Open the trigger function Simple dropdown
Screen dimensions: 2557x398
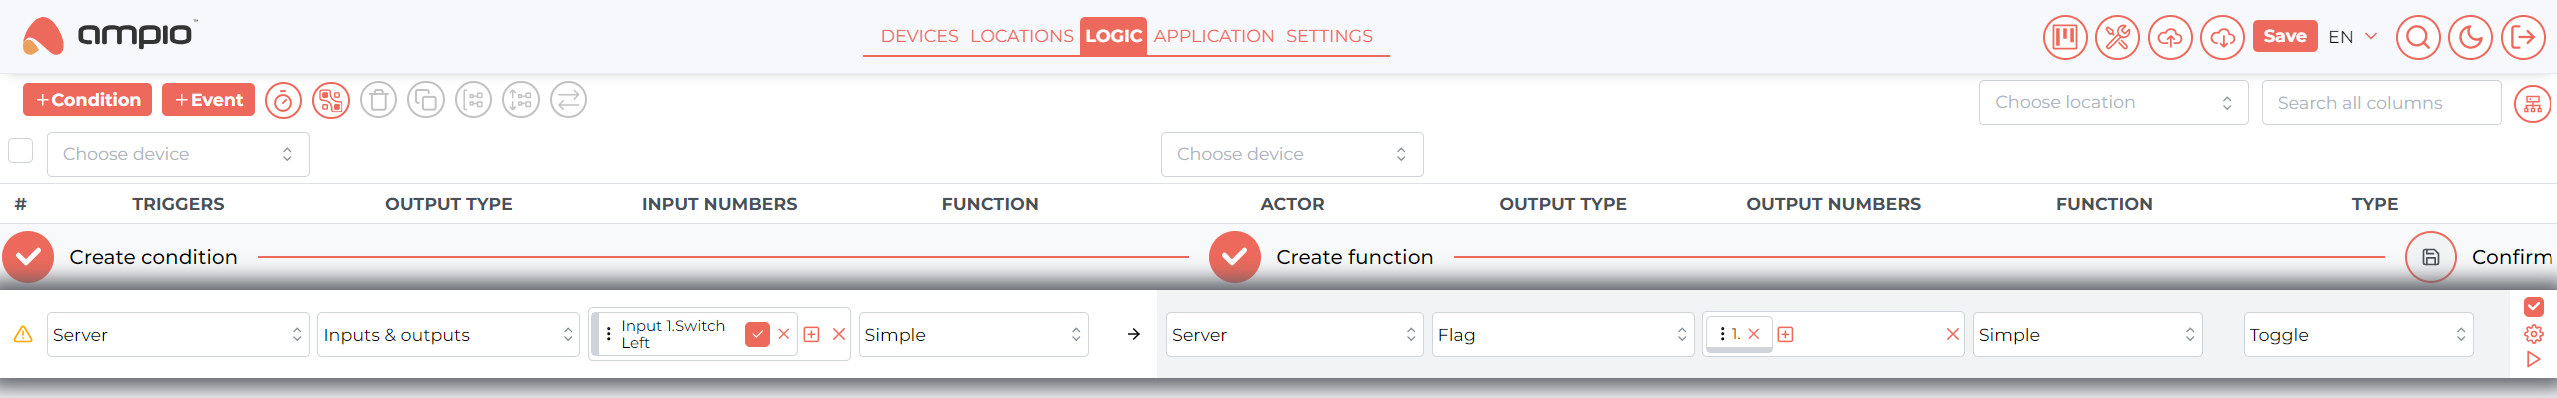(974, 334)
